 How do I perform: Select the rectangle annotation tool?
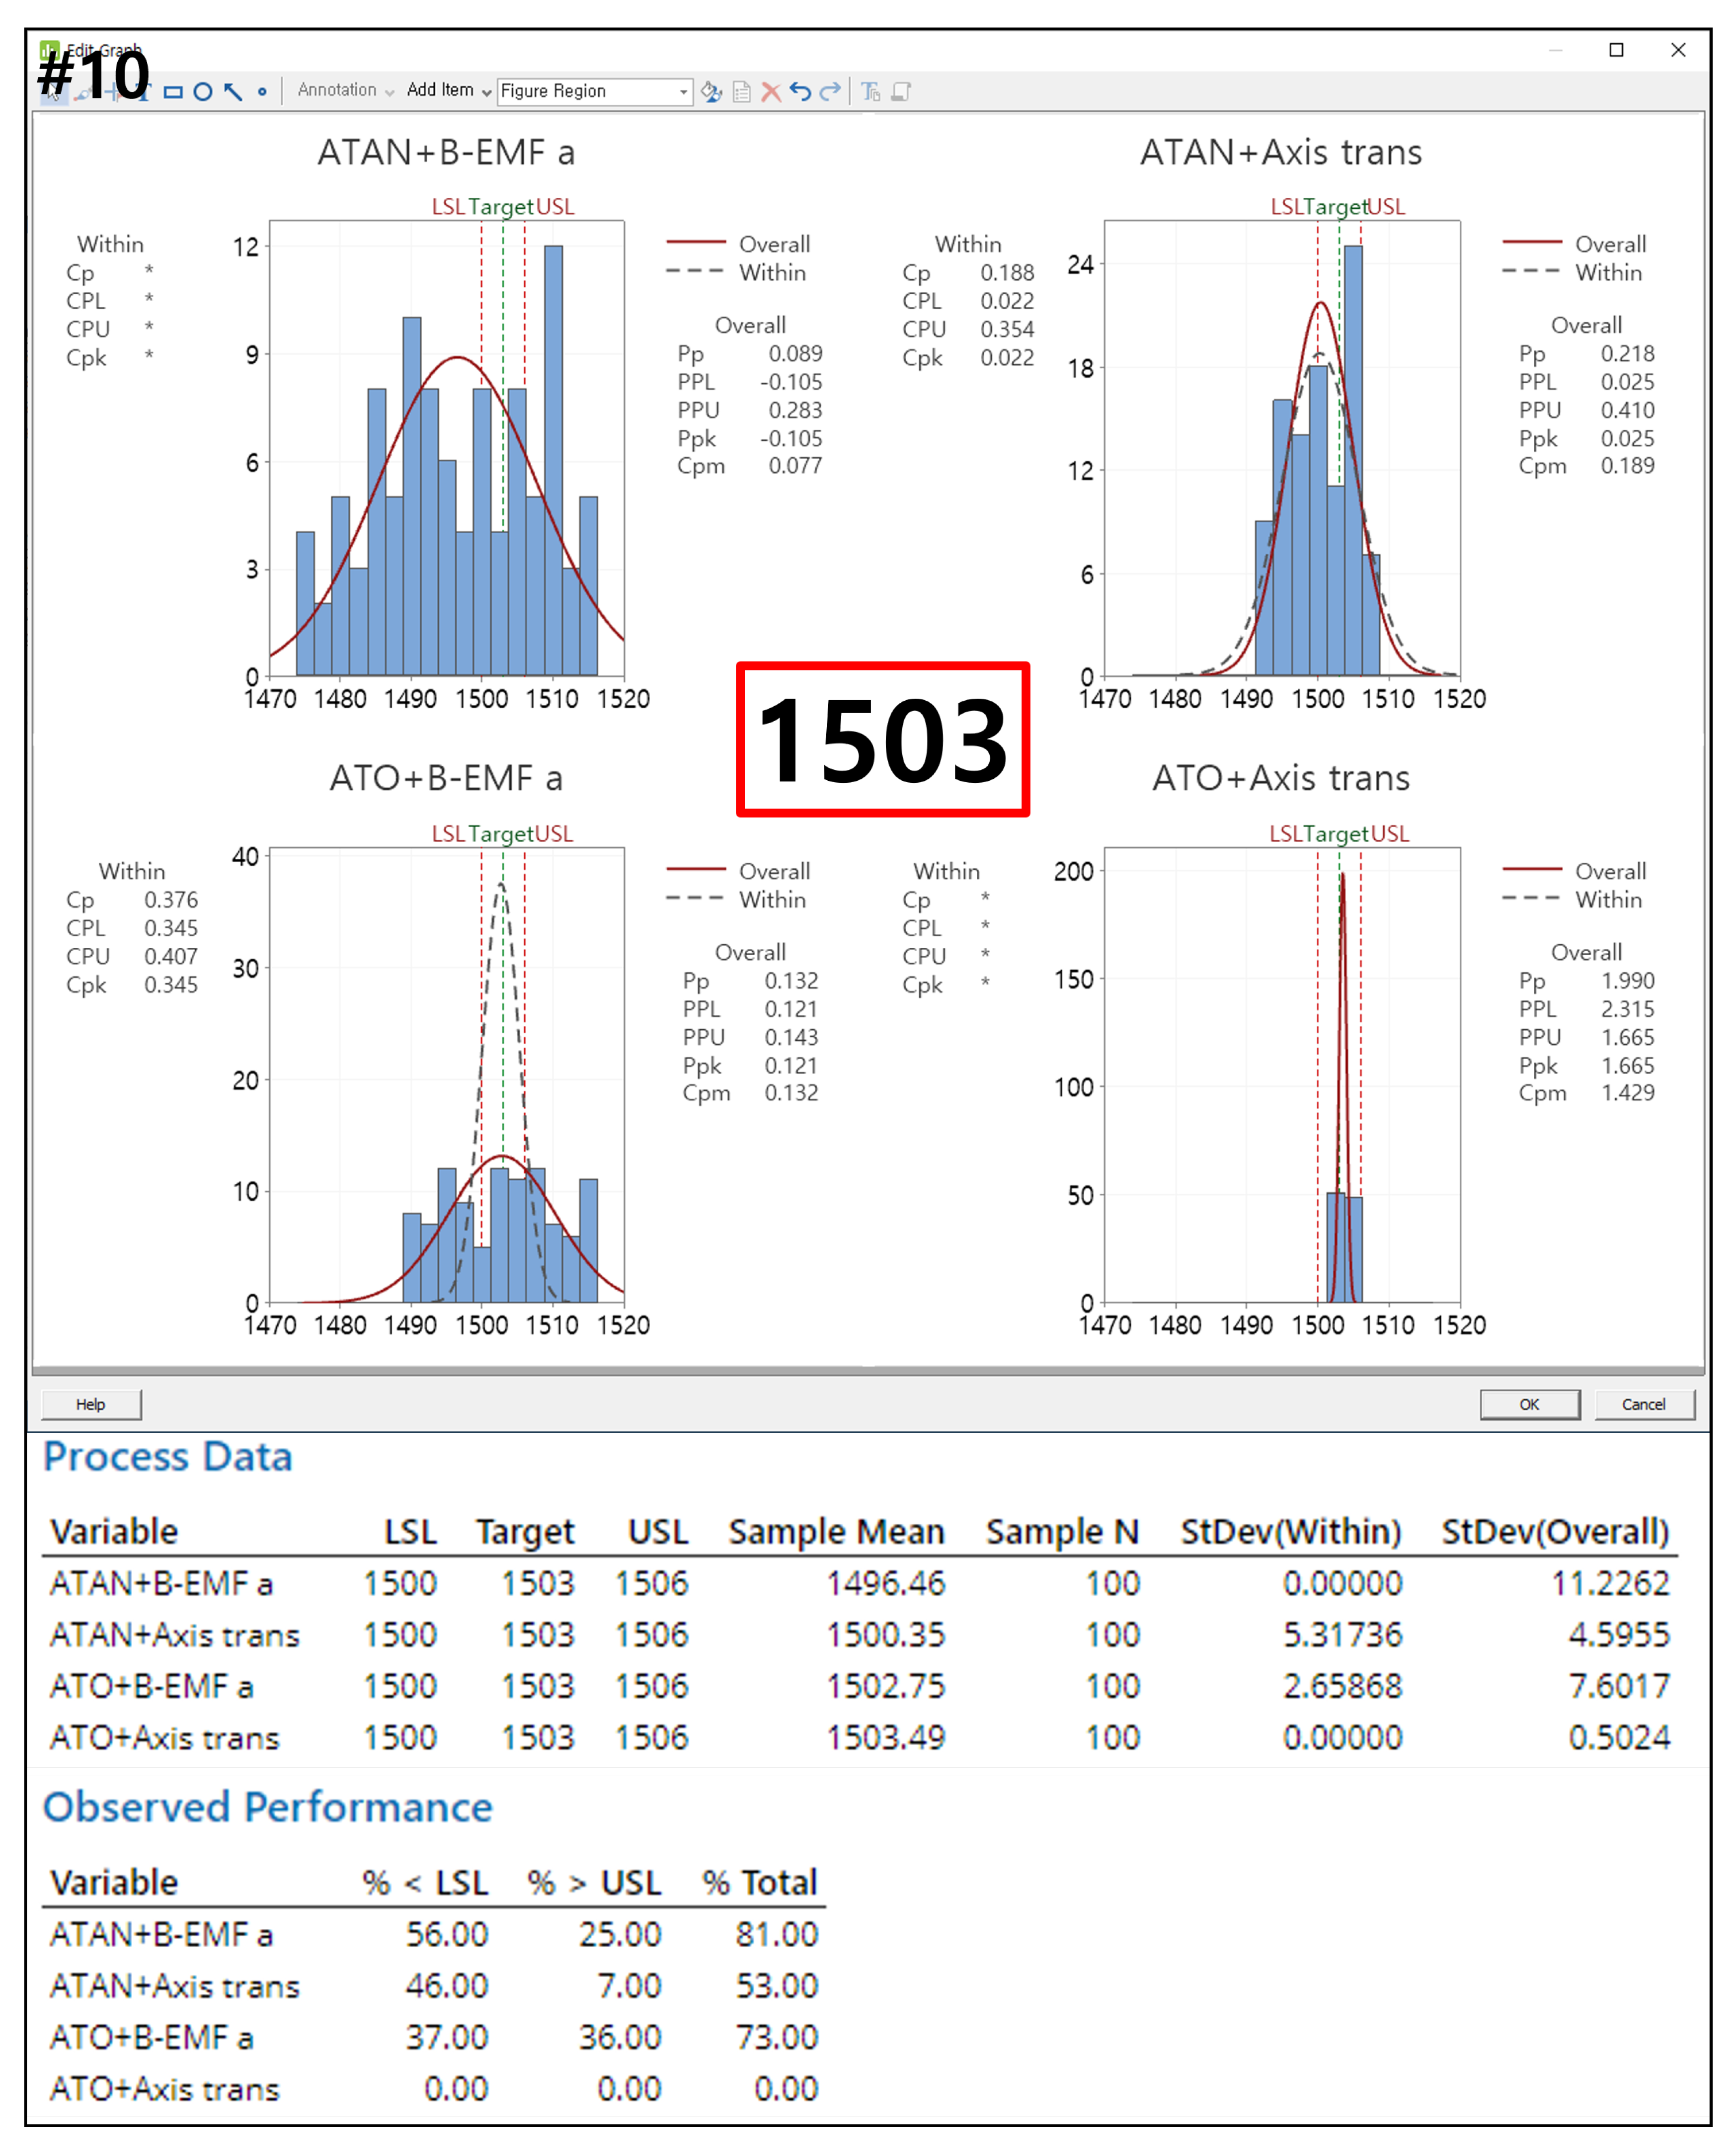173,92
